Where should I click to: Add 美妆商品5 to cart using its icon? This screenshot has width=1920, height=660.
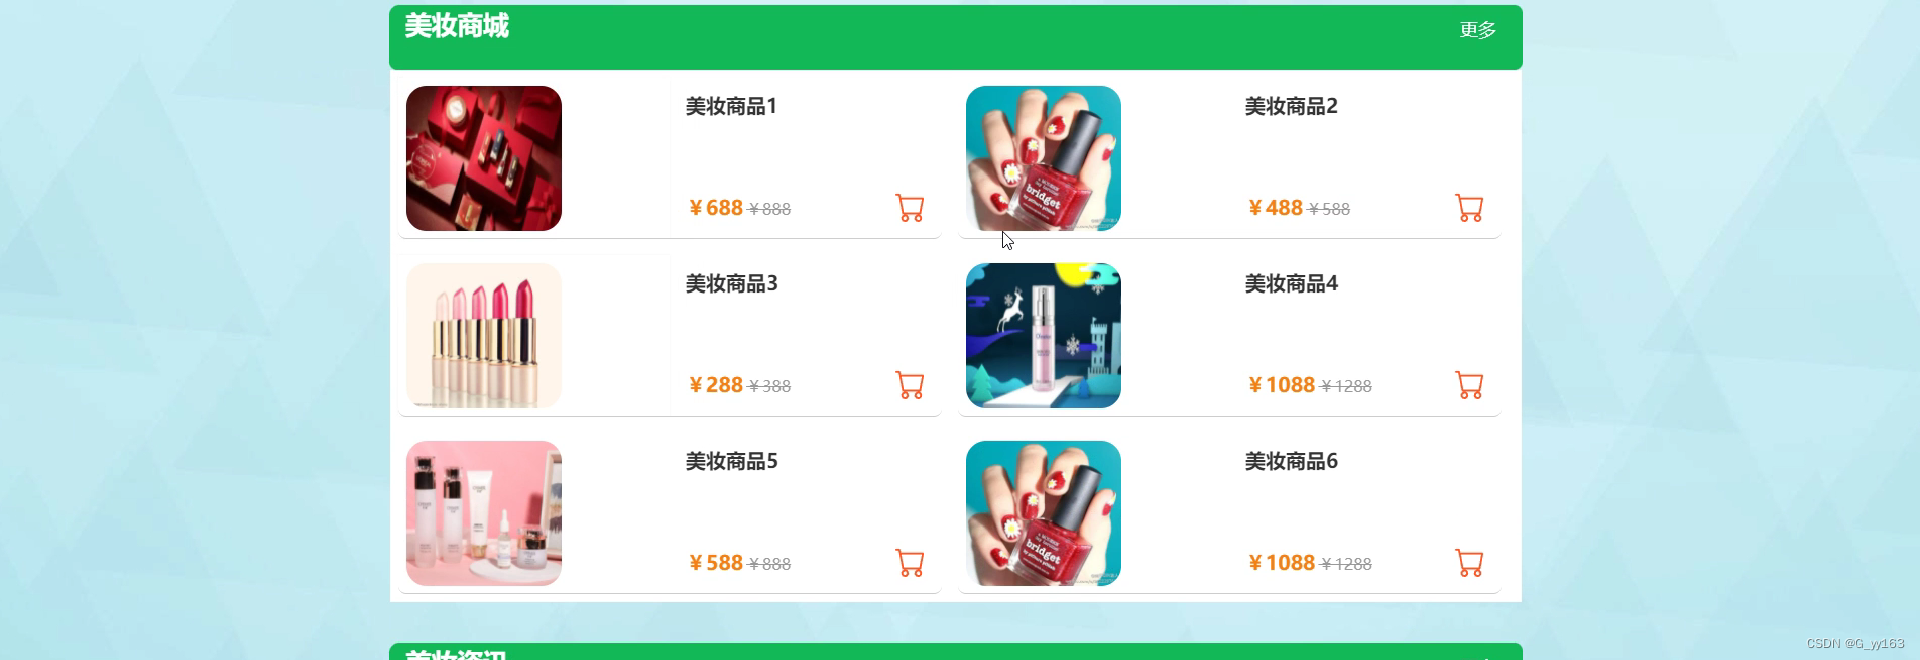point(909,563)
